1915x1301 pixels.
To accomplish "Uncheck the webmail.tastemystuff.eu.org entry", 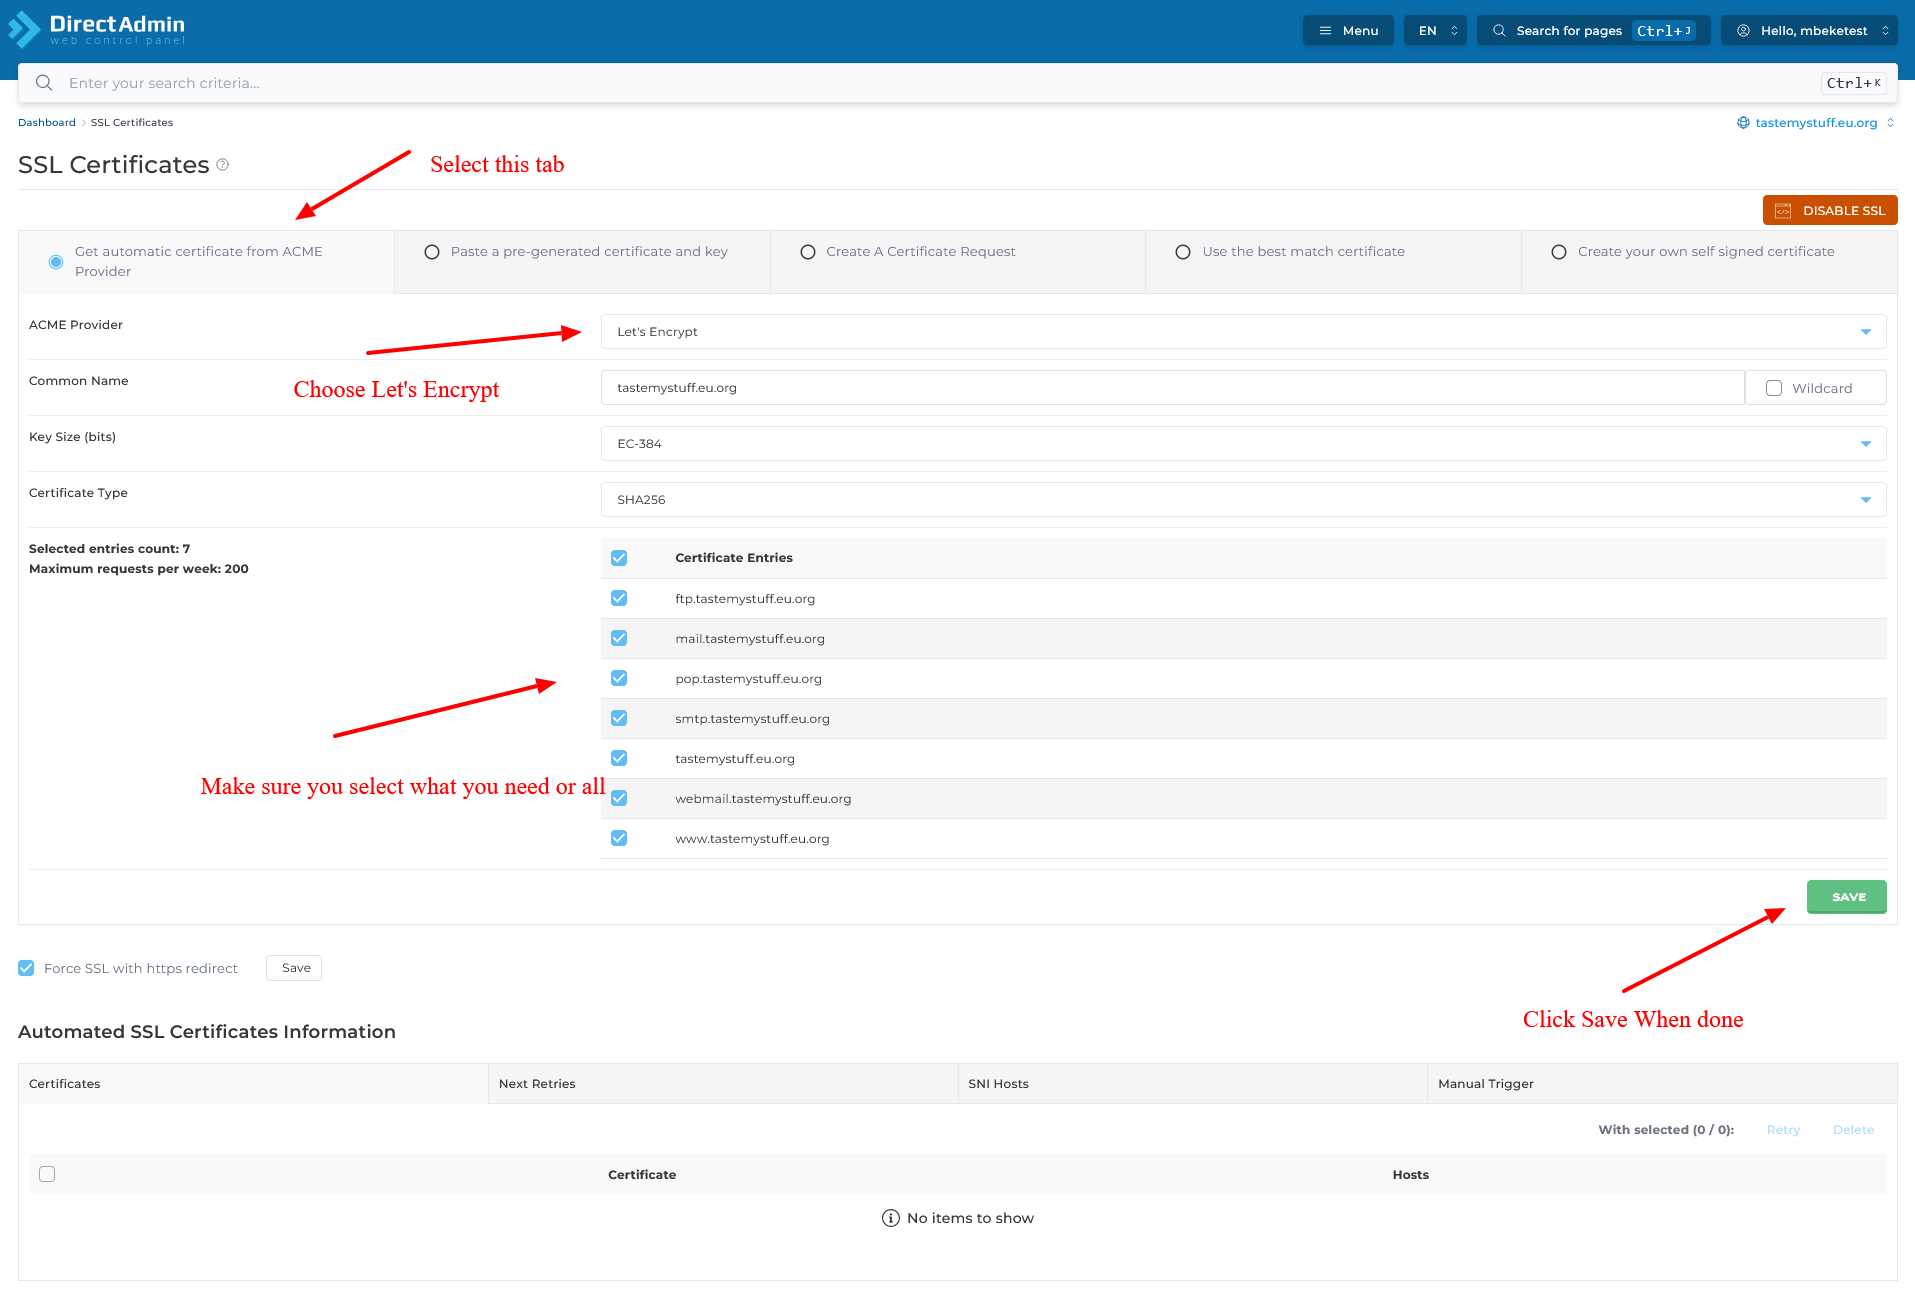I will 619,798.
